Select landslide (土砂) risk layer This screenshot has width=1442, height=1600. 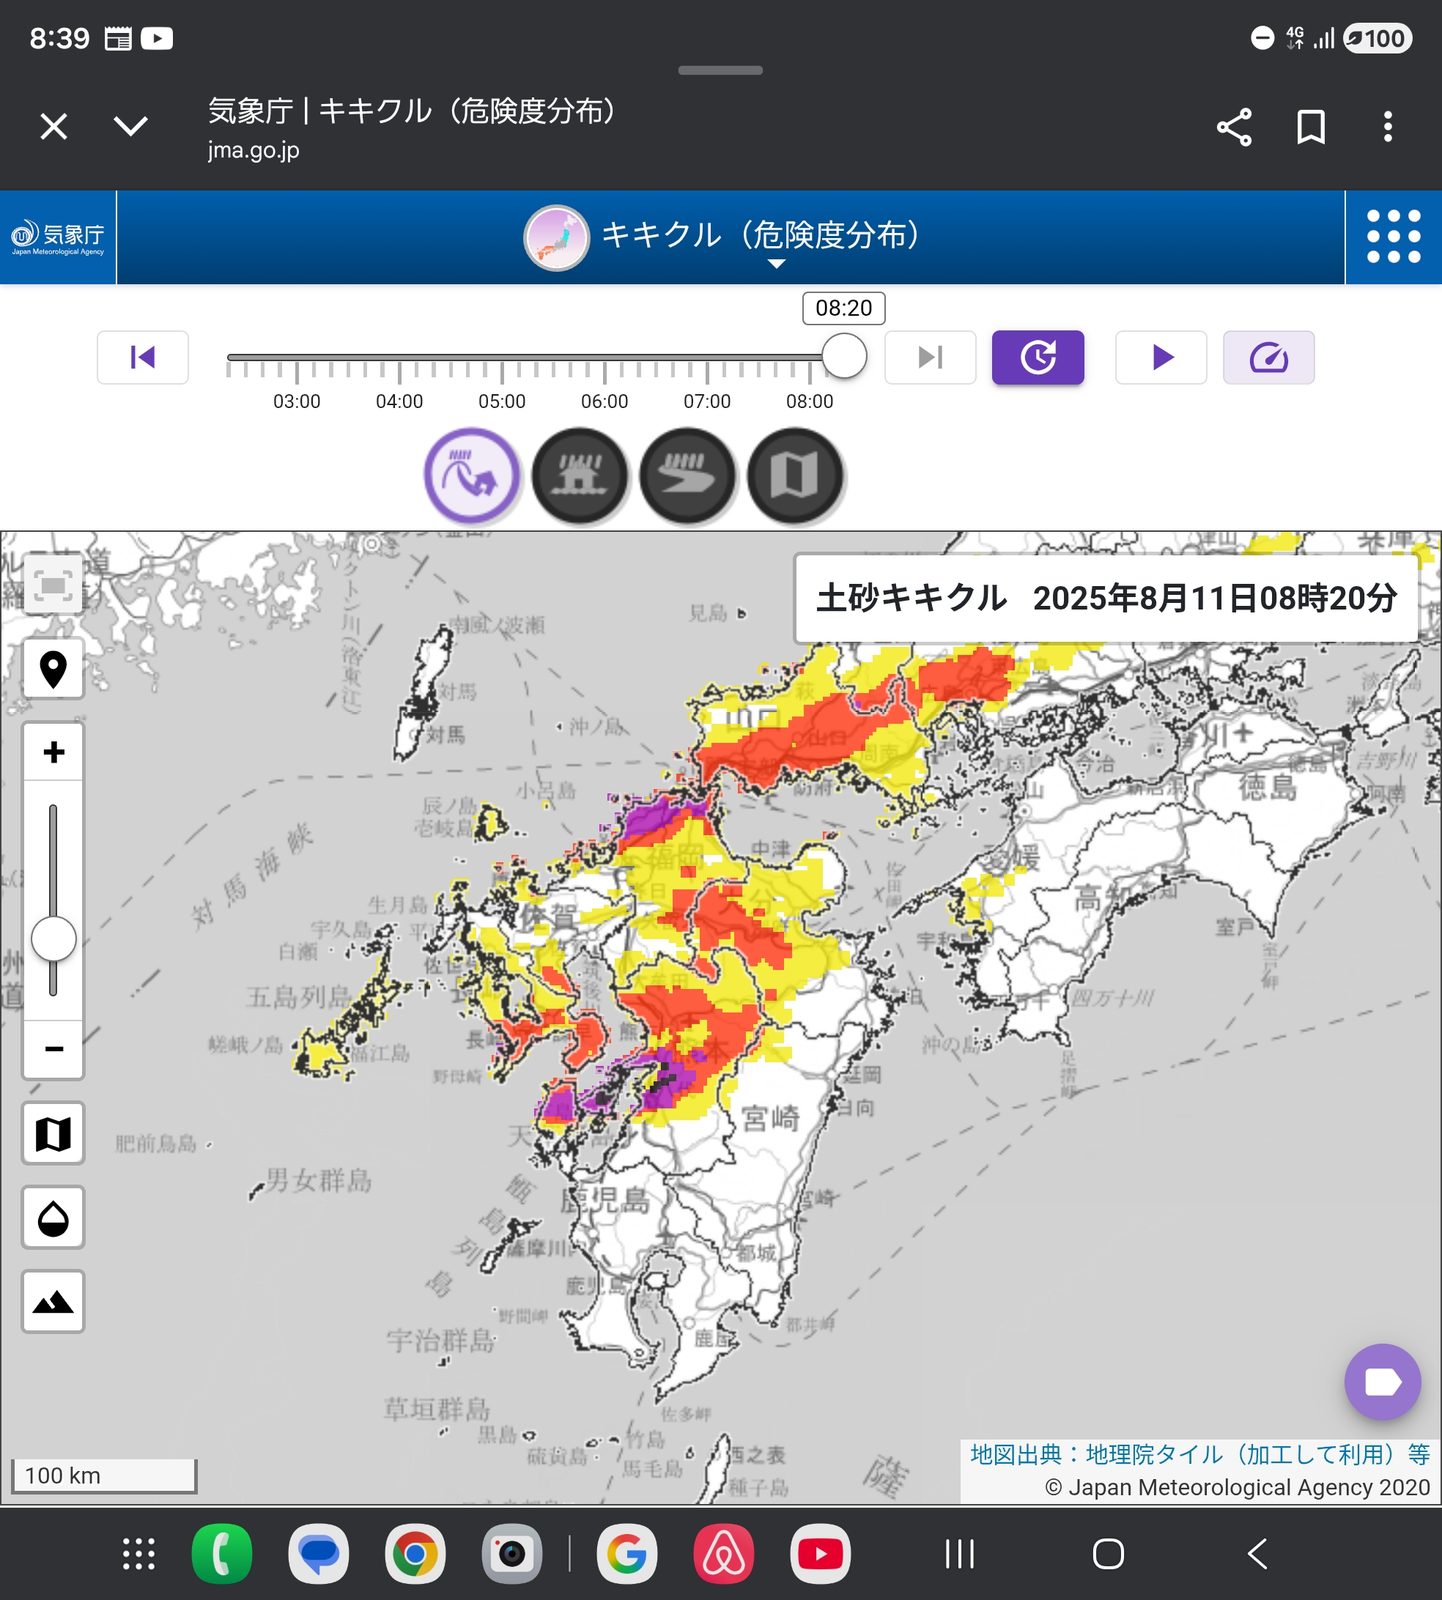(472, 476)
